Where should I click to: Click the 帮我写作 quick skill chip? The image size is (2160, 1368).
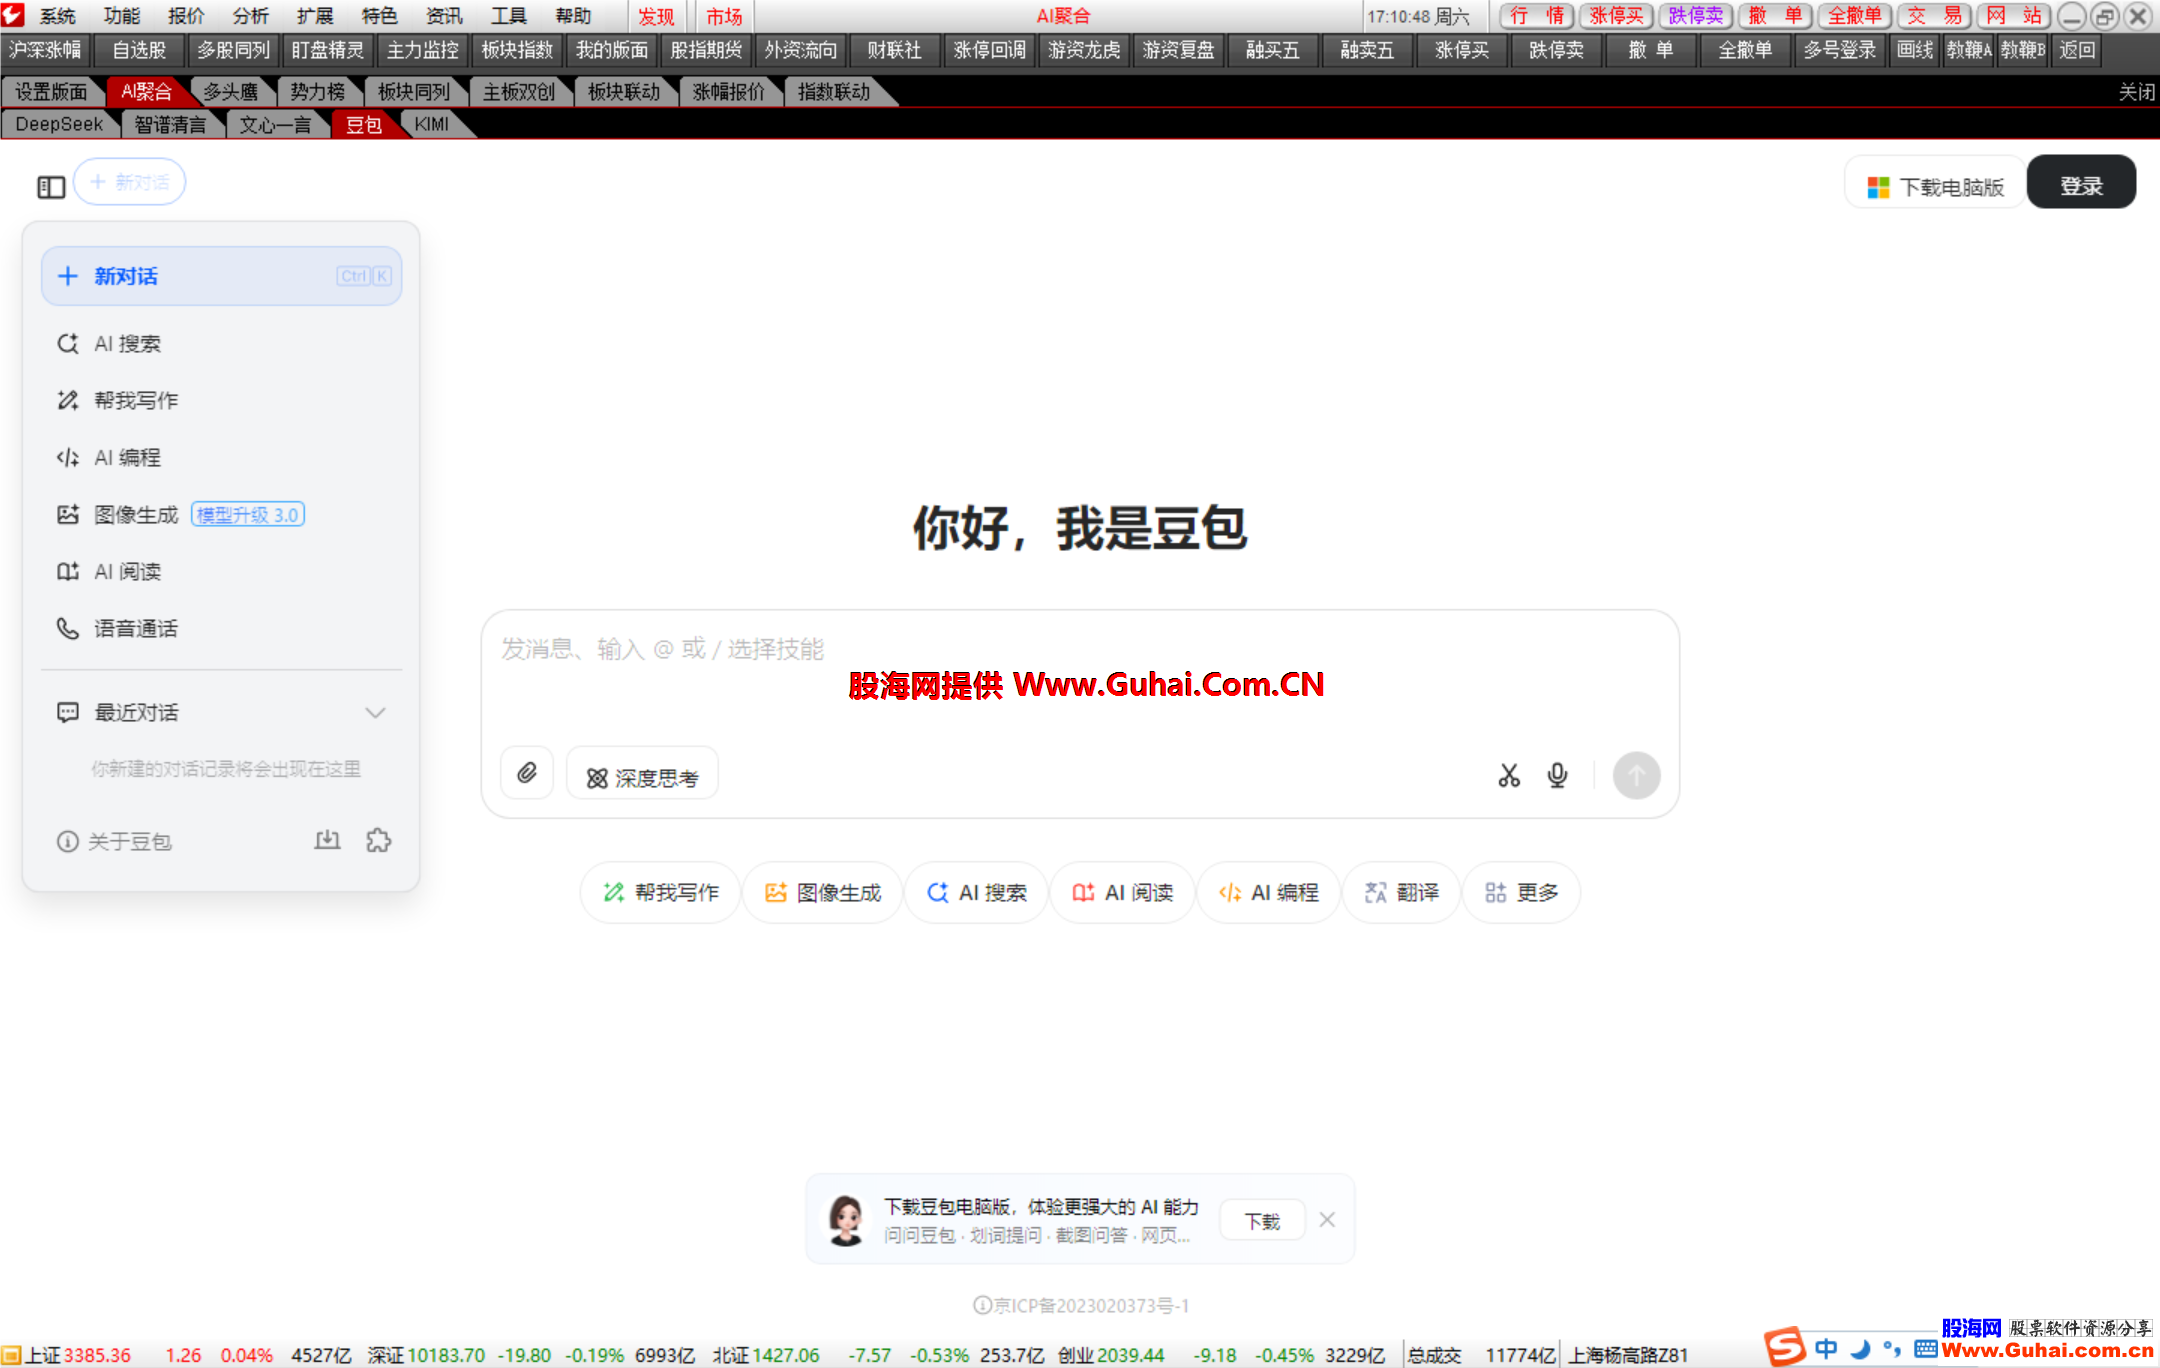pos(661,892)
